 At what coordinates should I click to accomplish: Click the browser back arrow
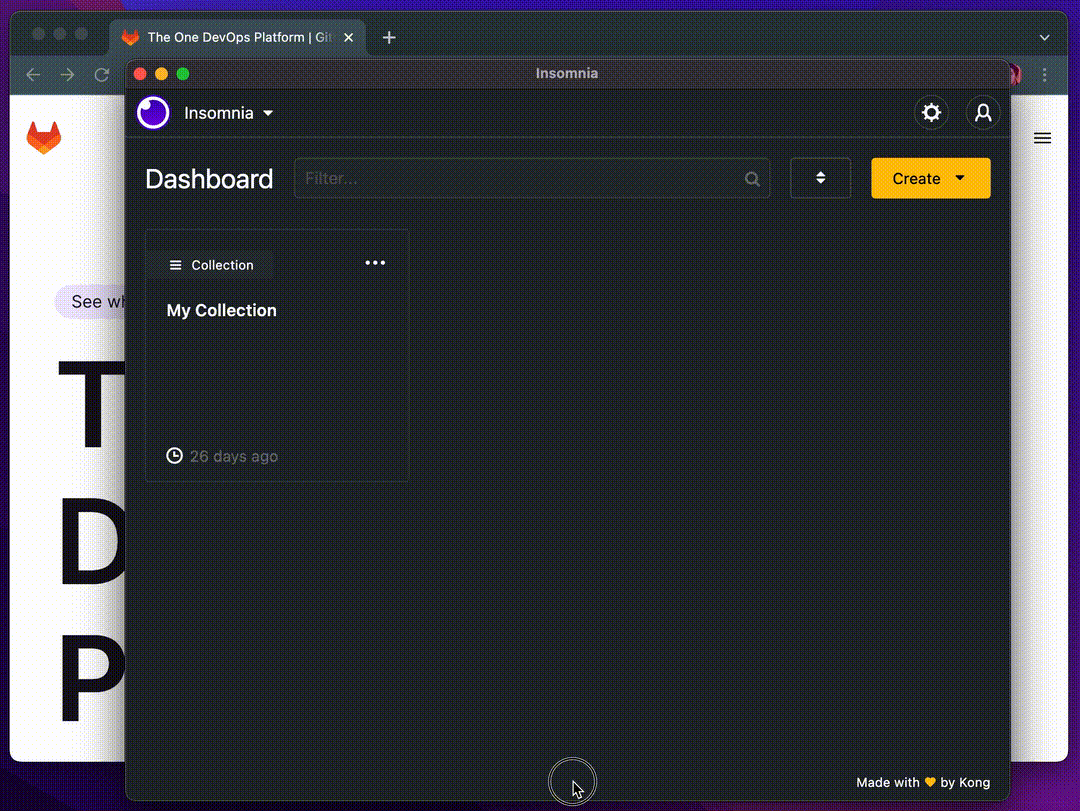point(33,74)
